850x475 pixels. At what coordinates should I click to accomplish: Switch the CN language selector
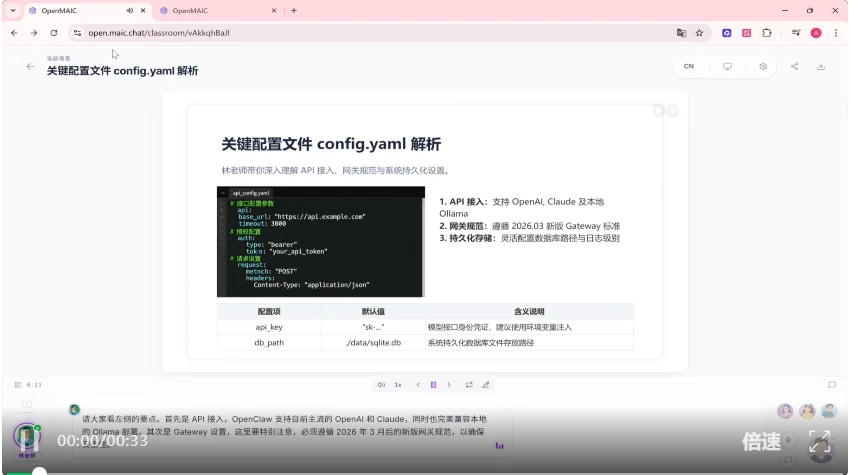pyautogui.click(x=688, y=66)
